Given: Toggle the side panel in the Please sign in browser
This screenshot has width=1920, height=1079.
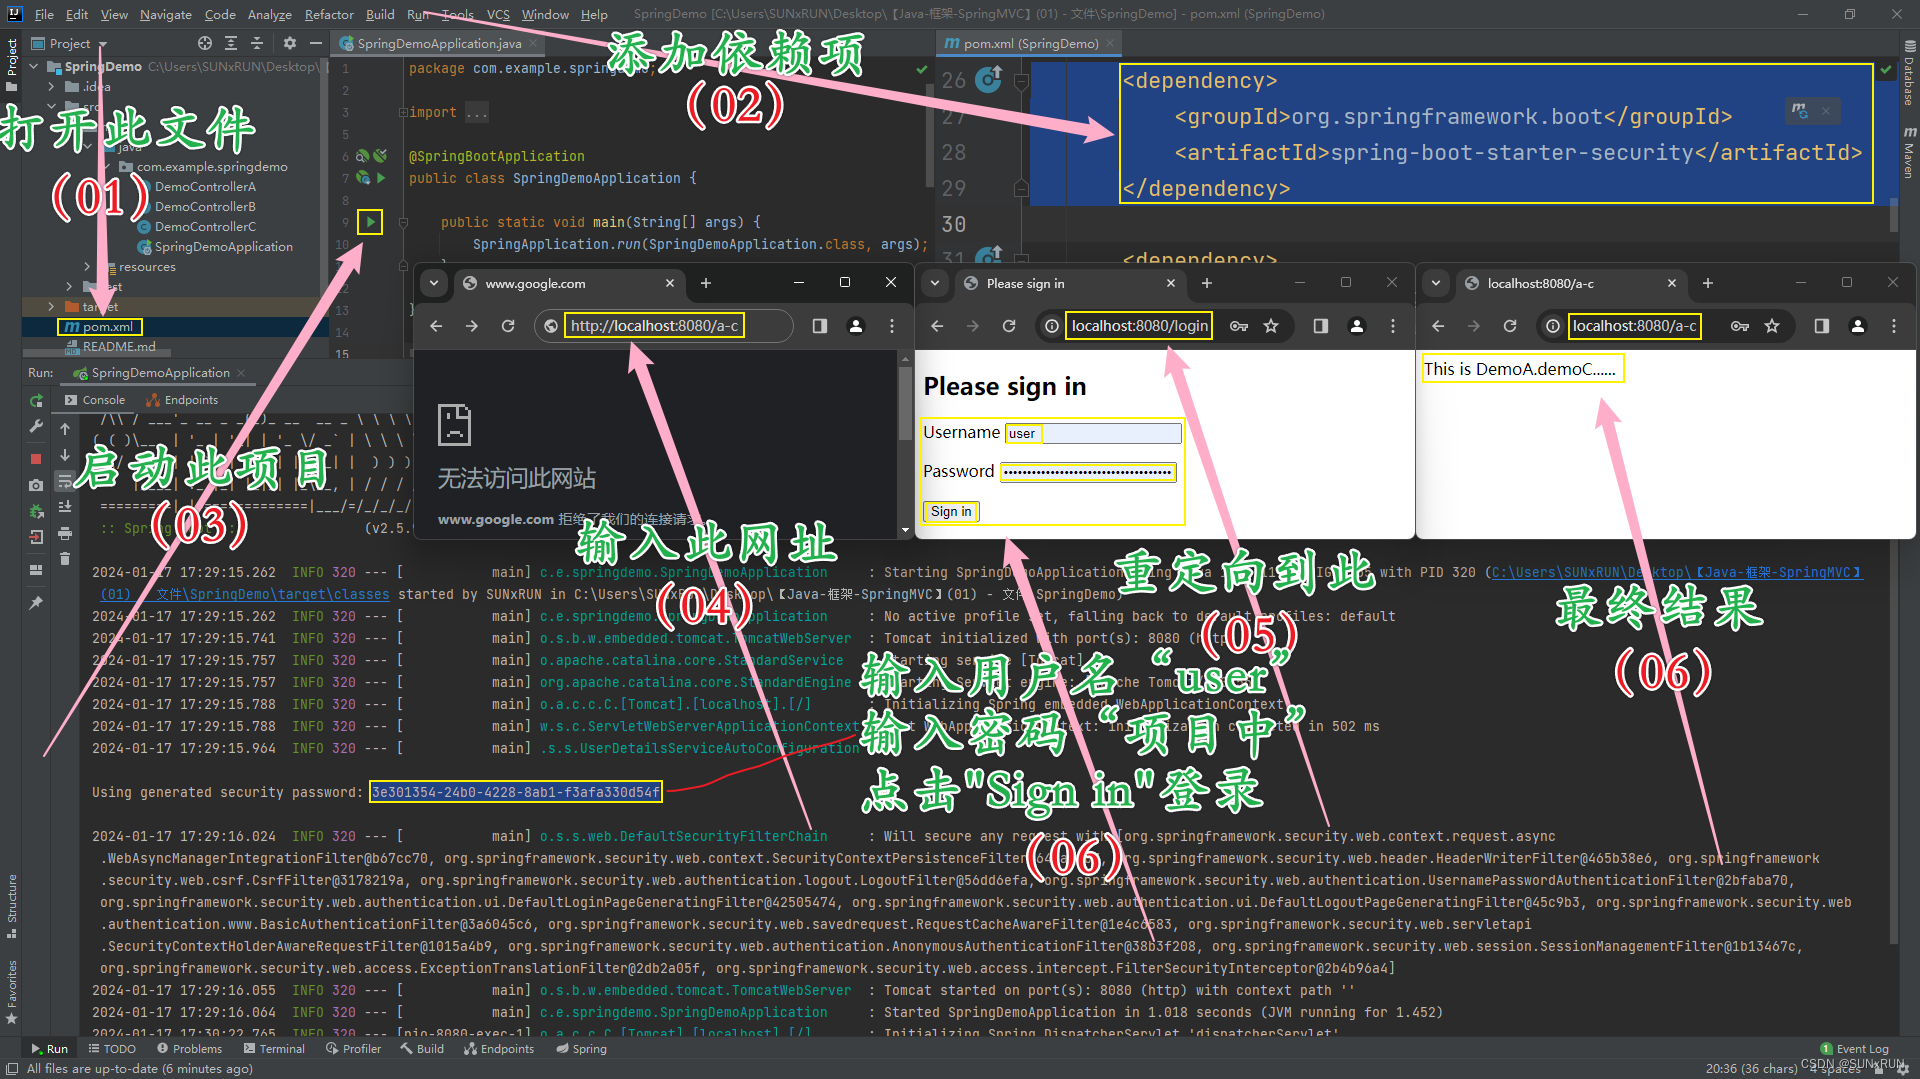Looking at the screenshot, I should (1321, 326).
